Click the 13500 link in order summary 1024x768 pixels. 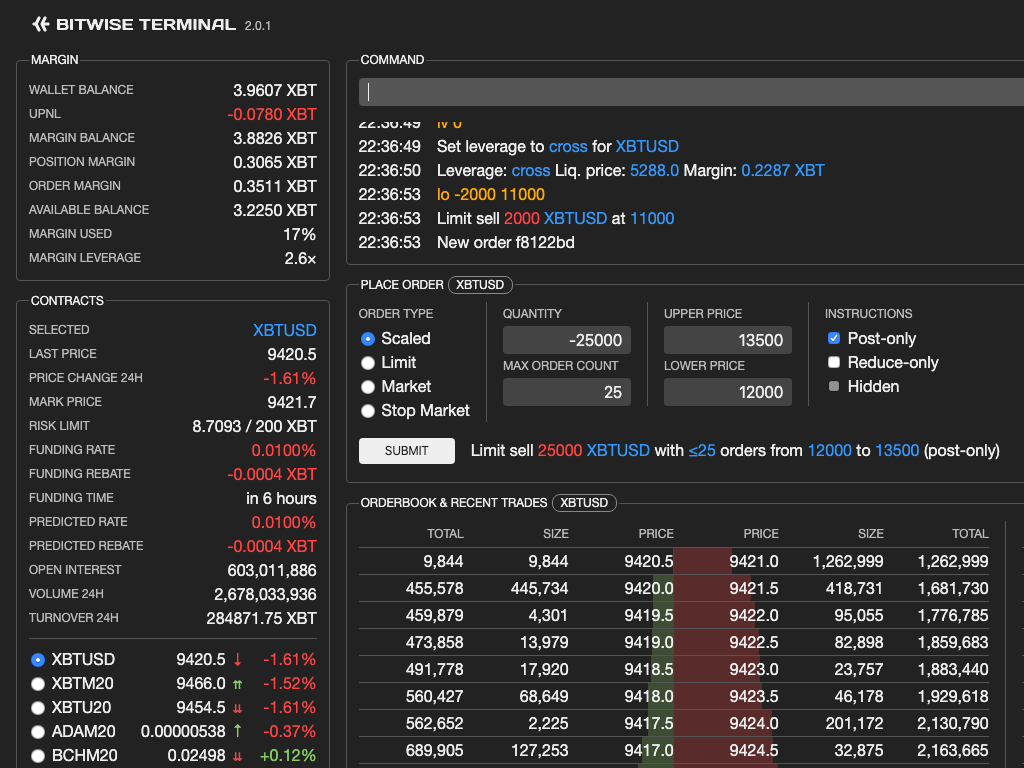point(897,451)
